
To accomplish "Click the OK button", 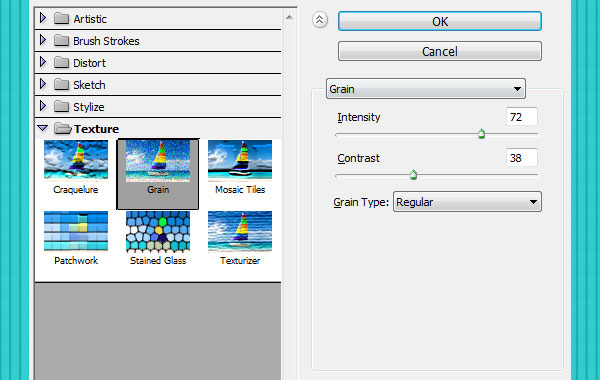I will [x=440, y=21].
